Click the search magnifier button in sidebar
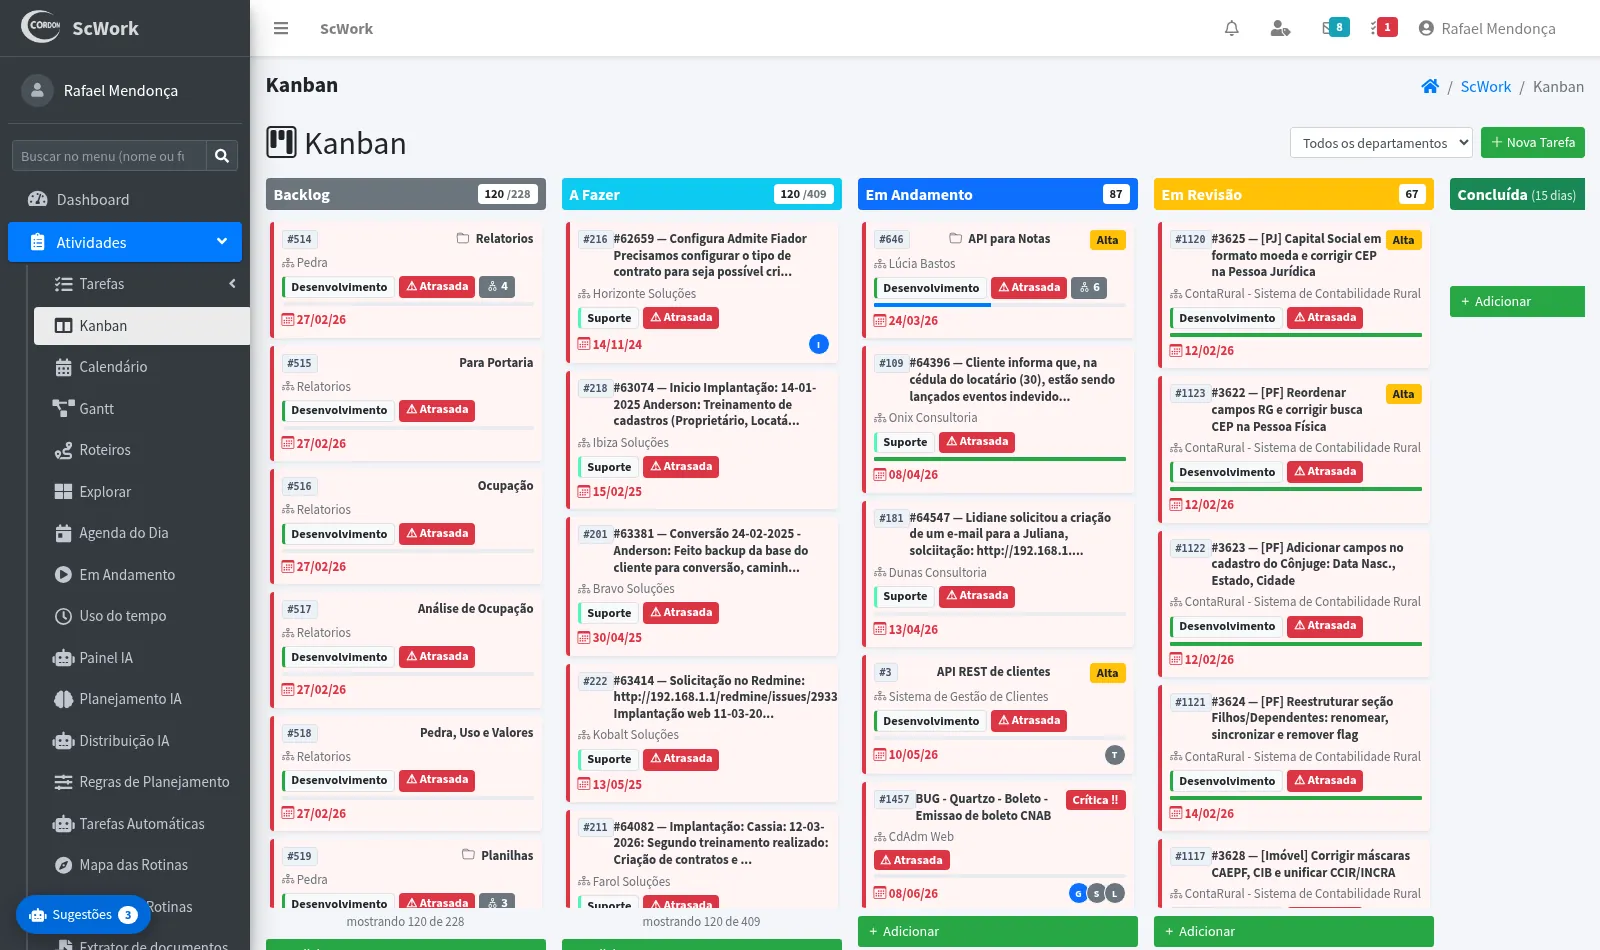 (x=222, y=156)
